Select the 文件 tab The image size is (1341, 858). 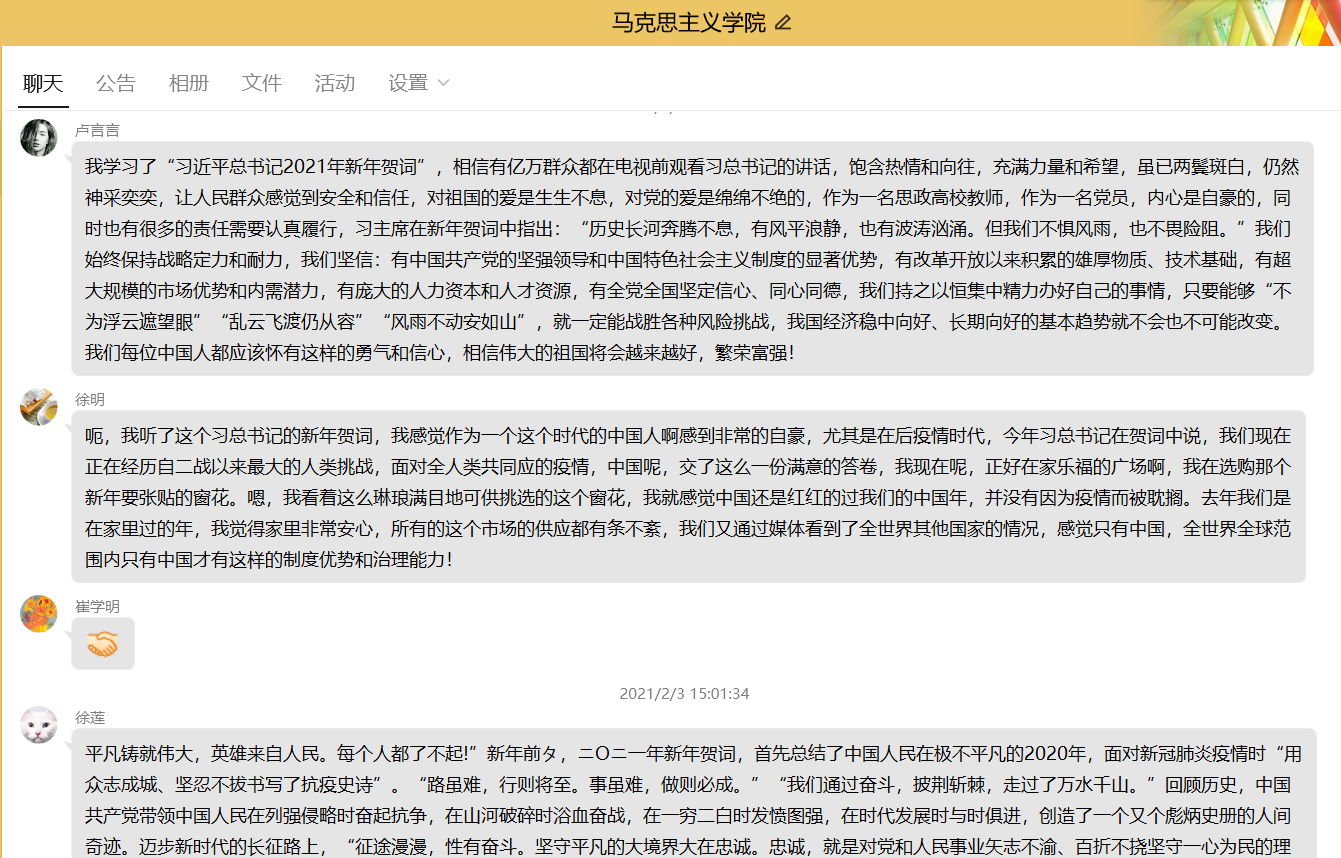[x=262, y=83]
